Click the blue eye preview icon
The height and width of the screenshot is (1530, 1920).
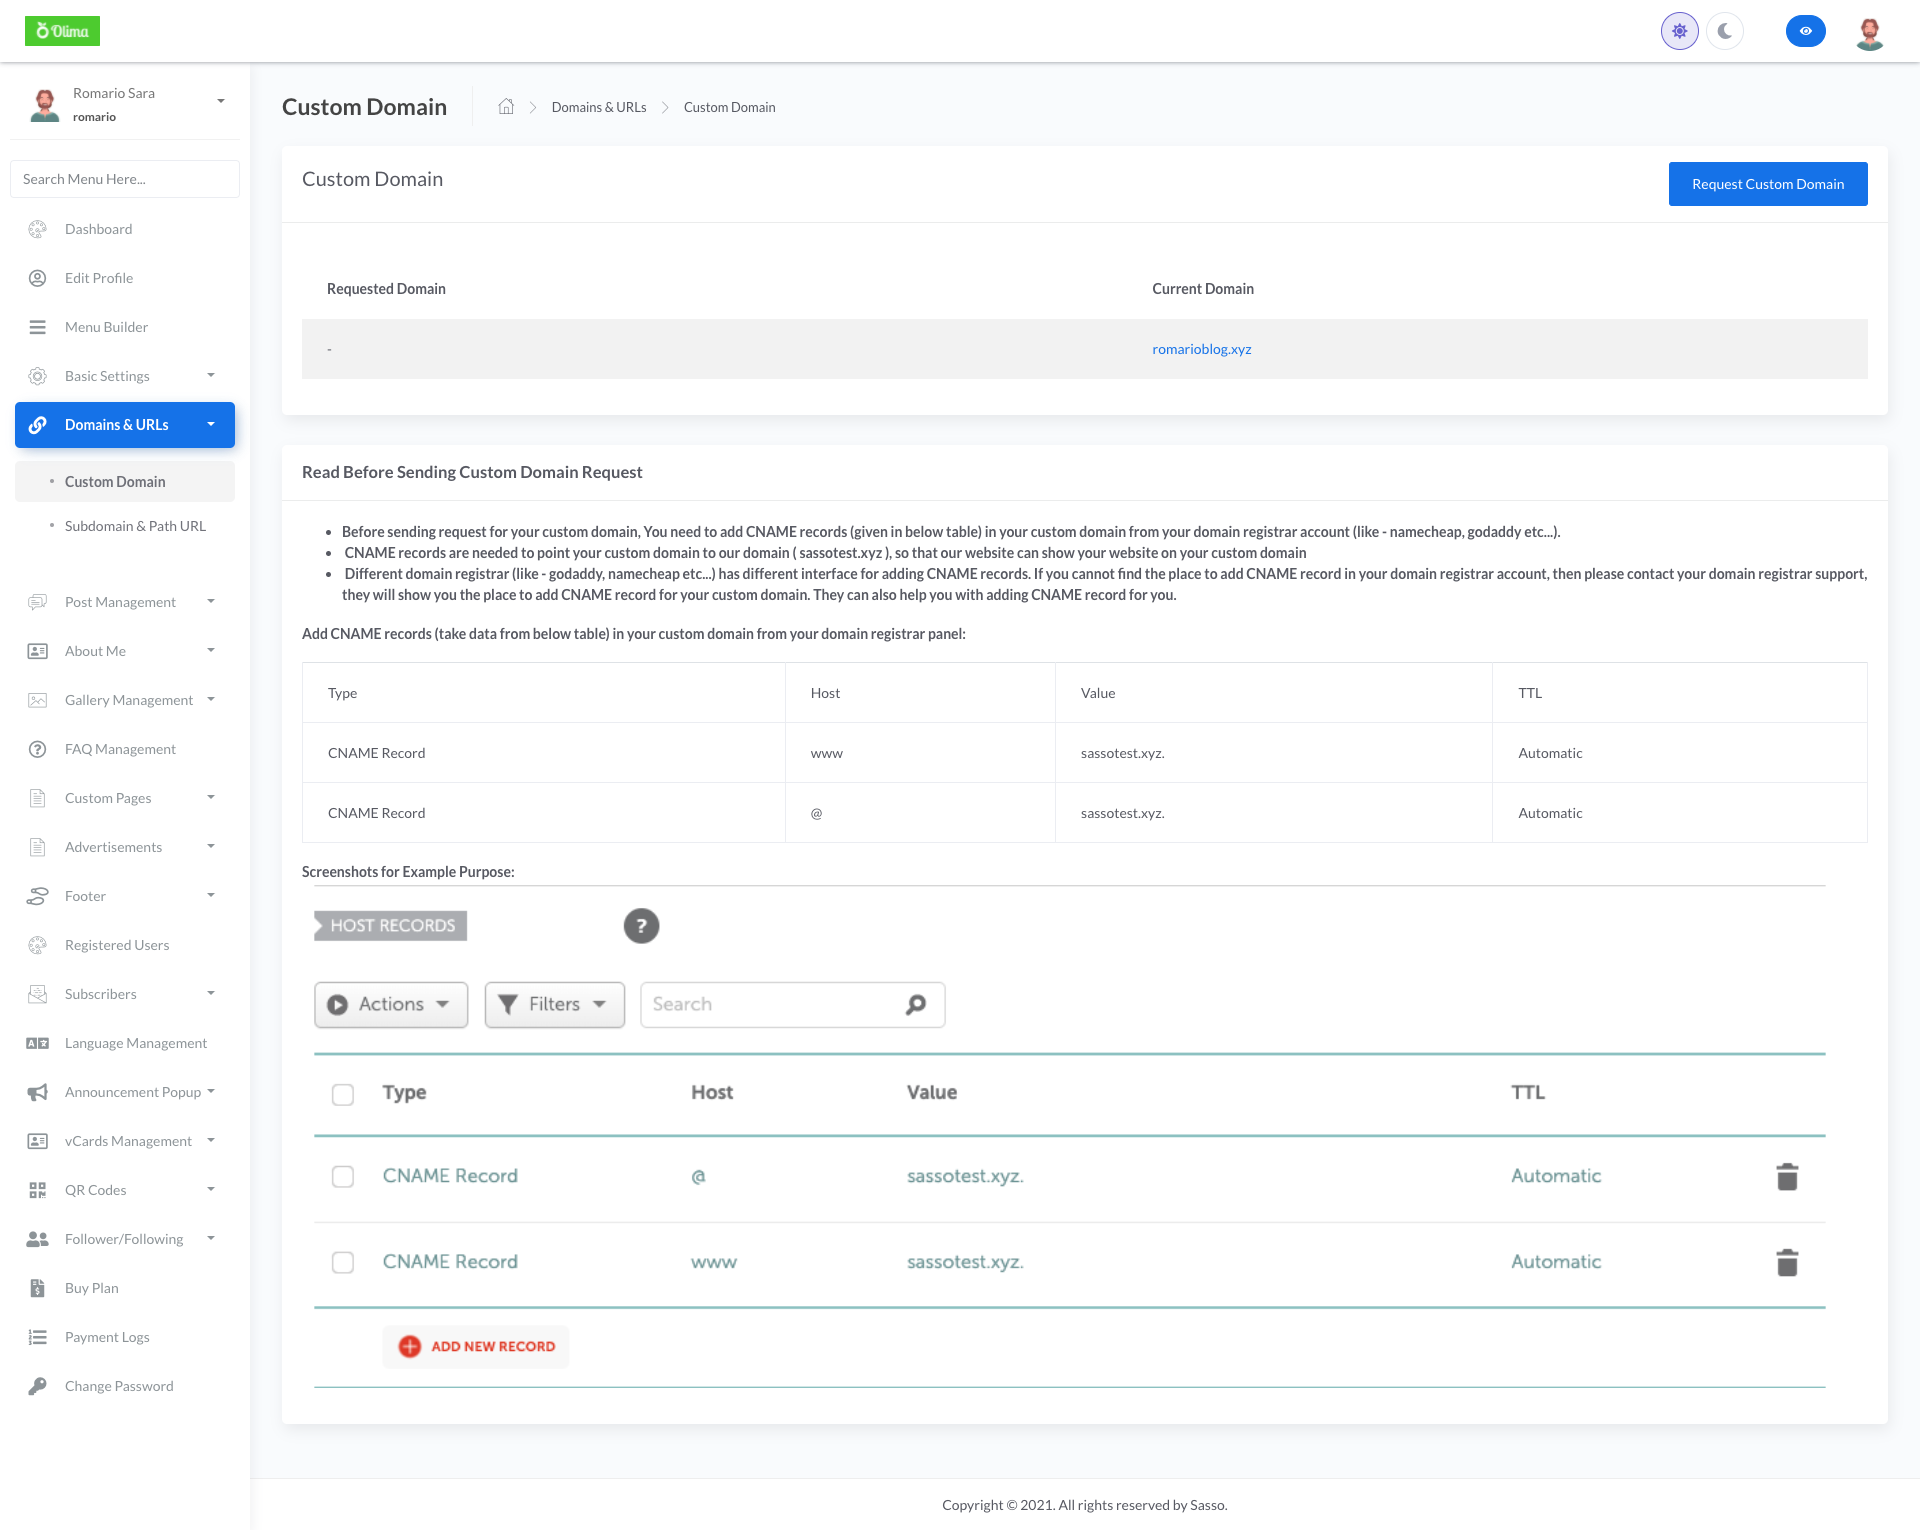pyautogui.click(x=1805, y=31)
